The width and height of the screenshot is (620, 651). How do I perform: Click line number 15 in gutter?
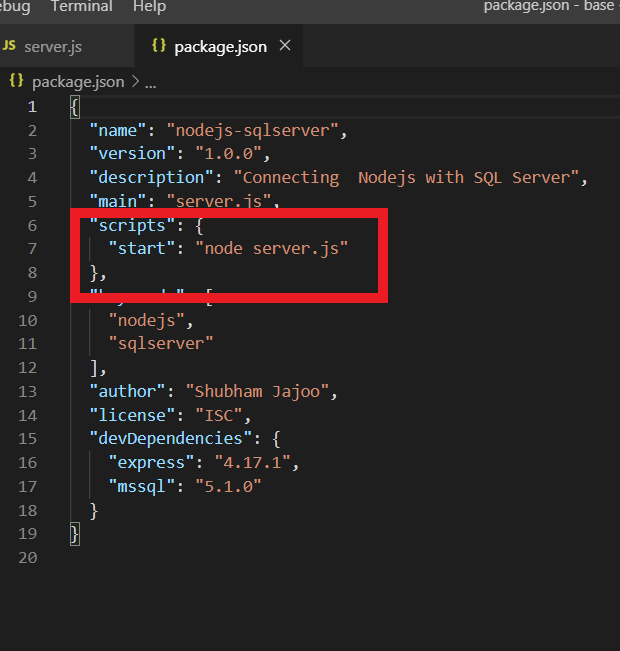(x=28, y=439)
